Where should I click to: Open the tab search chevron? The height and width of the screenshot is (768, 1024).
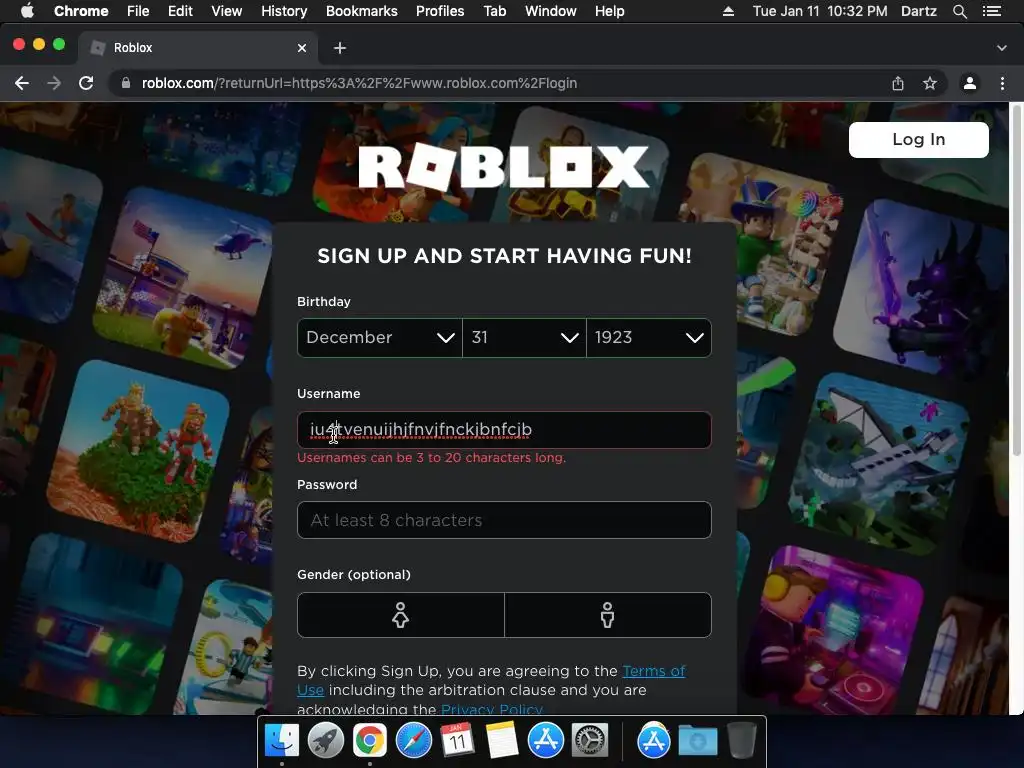1002,48
